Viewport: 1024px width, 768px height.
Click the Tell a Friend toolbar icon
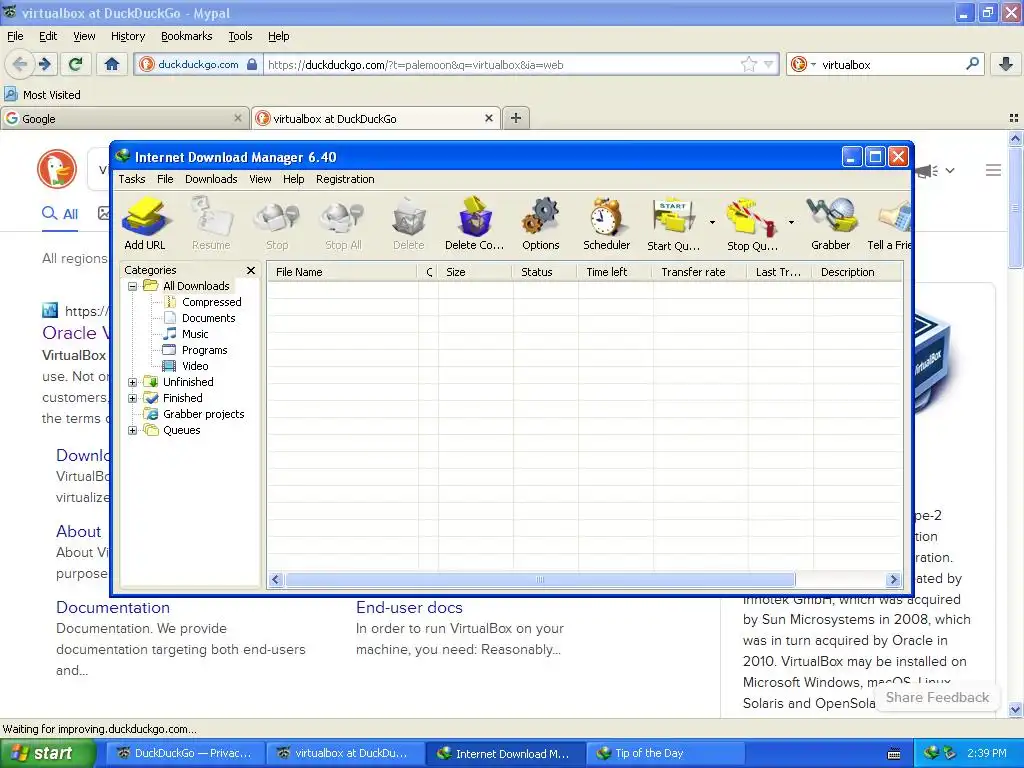[889, 223]
